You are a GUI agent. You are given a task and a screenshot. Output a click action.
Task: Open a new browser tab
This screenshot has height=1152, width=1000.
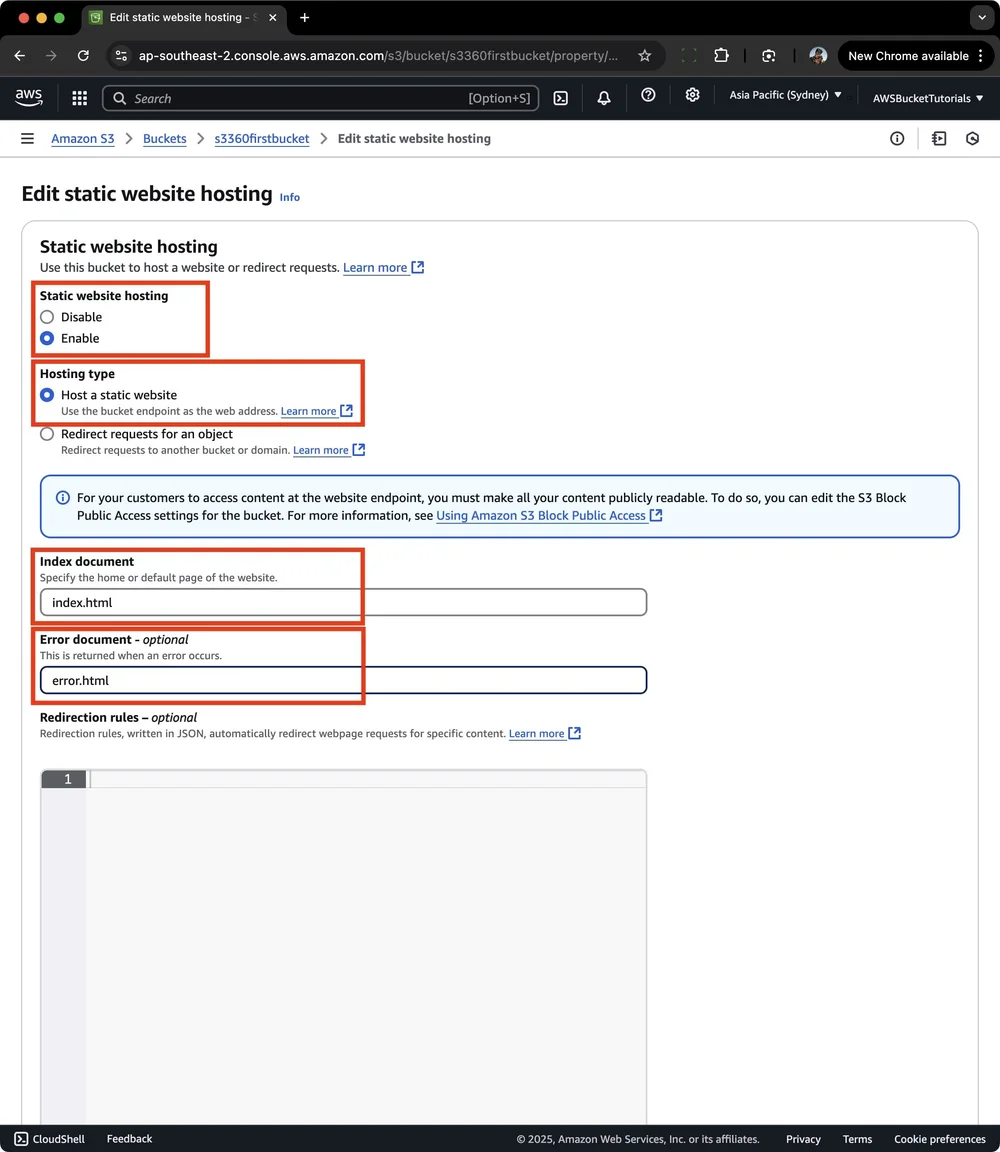pyautogui.click(x=304, y=18)
